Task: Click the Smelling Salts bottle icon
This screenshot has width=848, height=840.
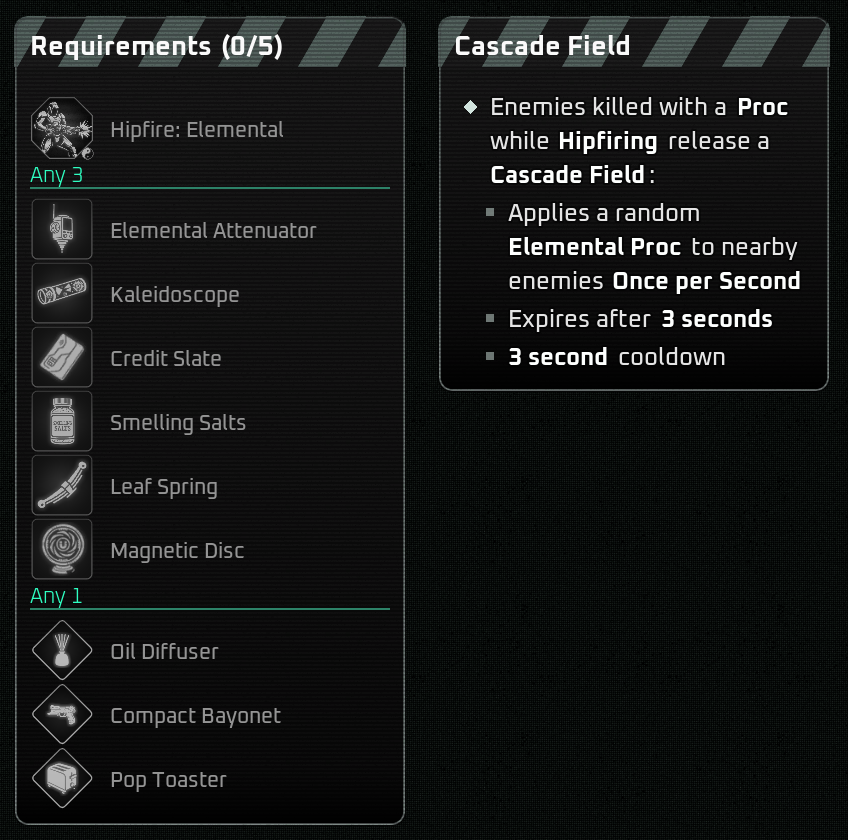Action: [x=62, y=423]
